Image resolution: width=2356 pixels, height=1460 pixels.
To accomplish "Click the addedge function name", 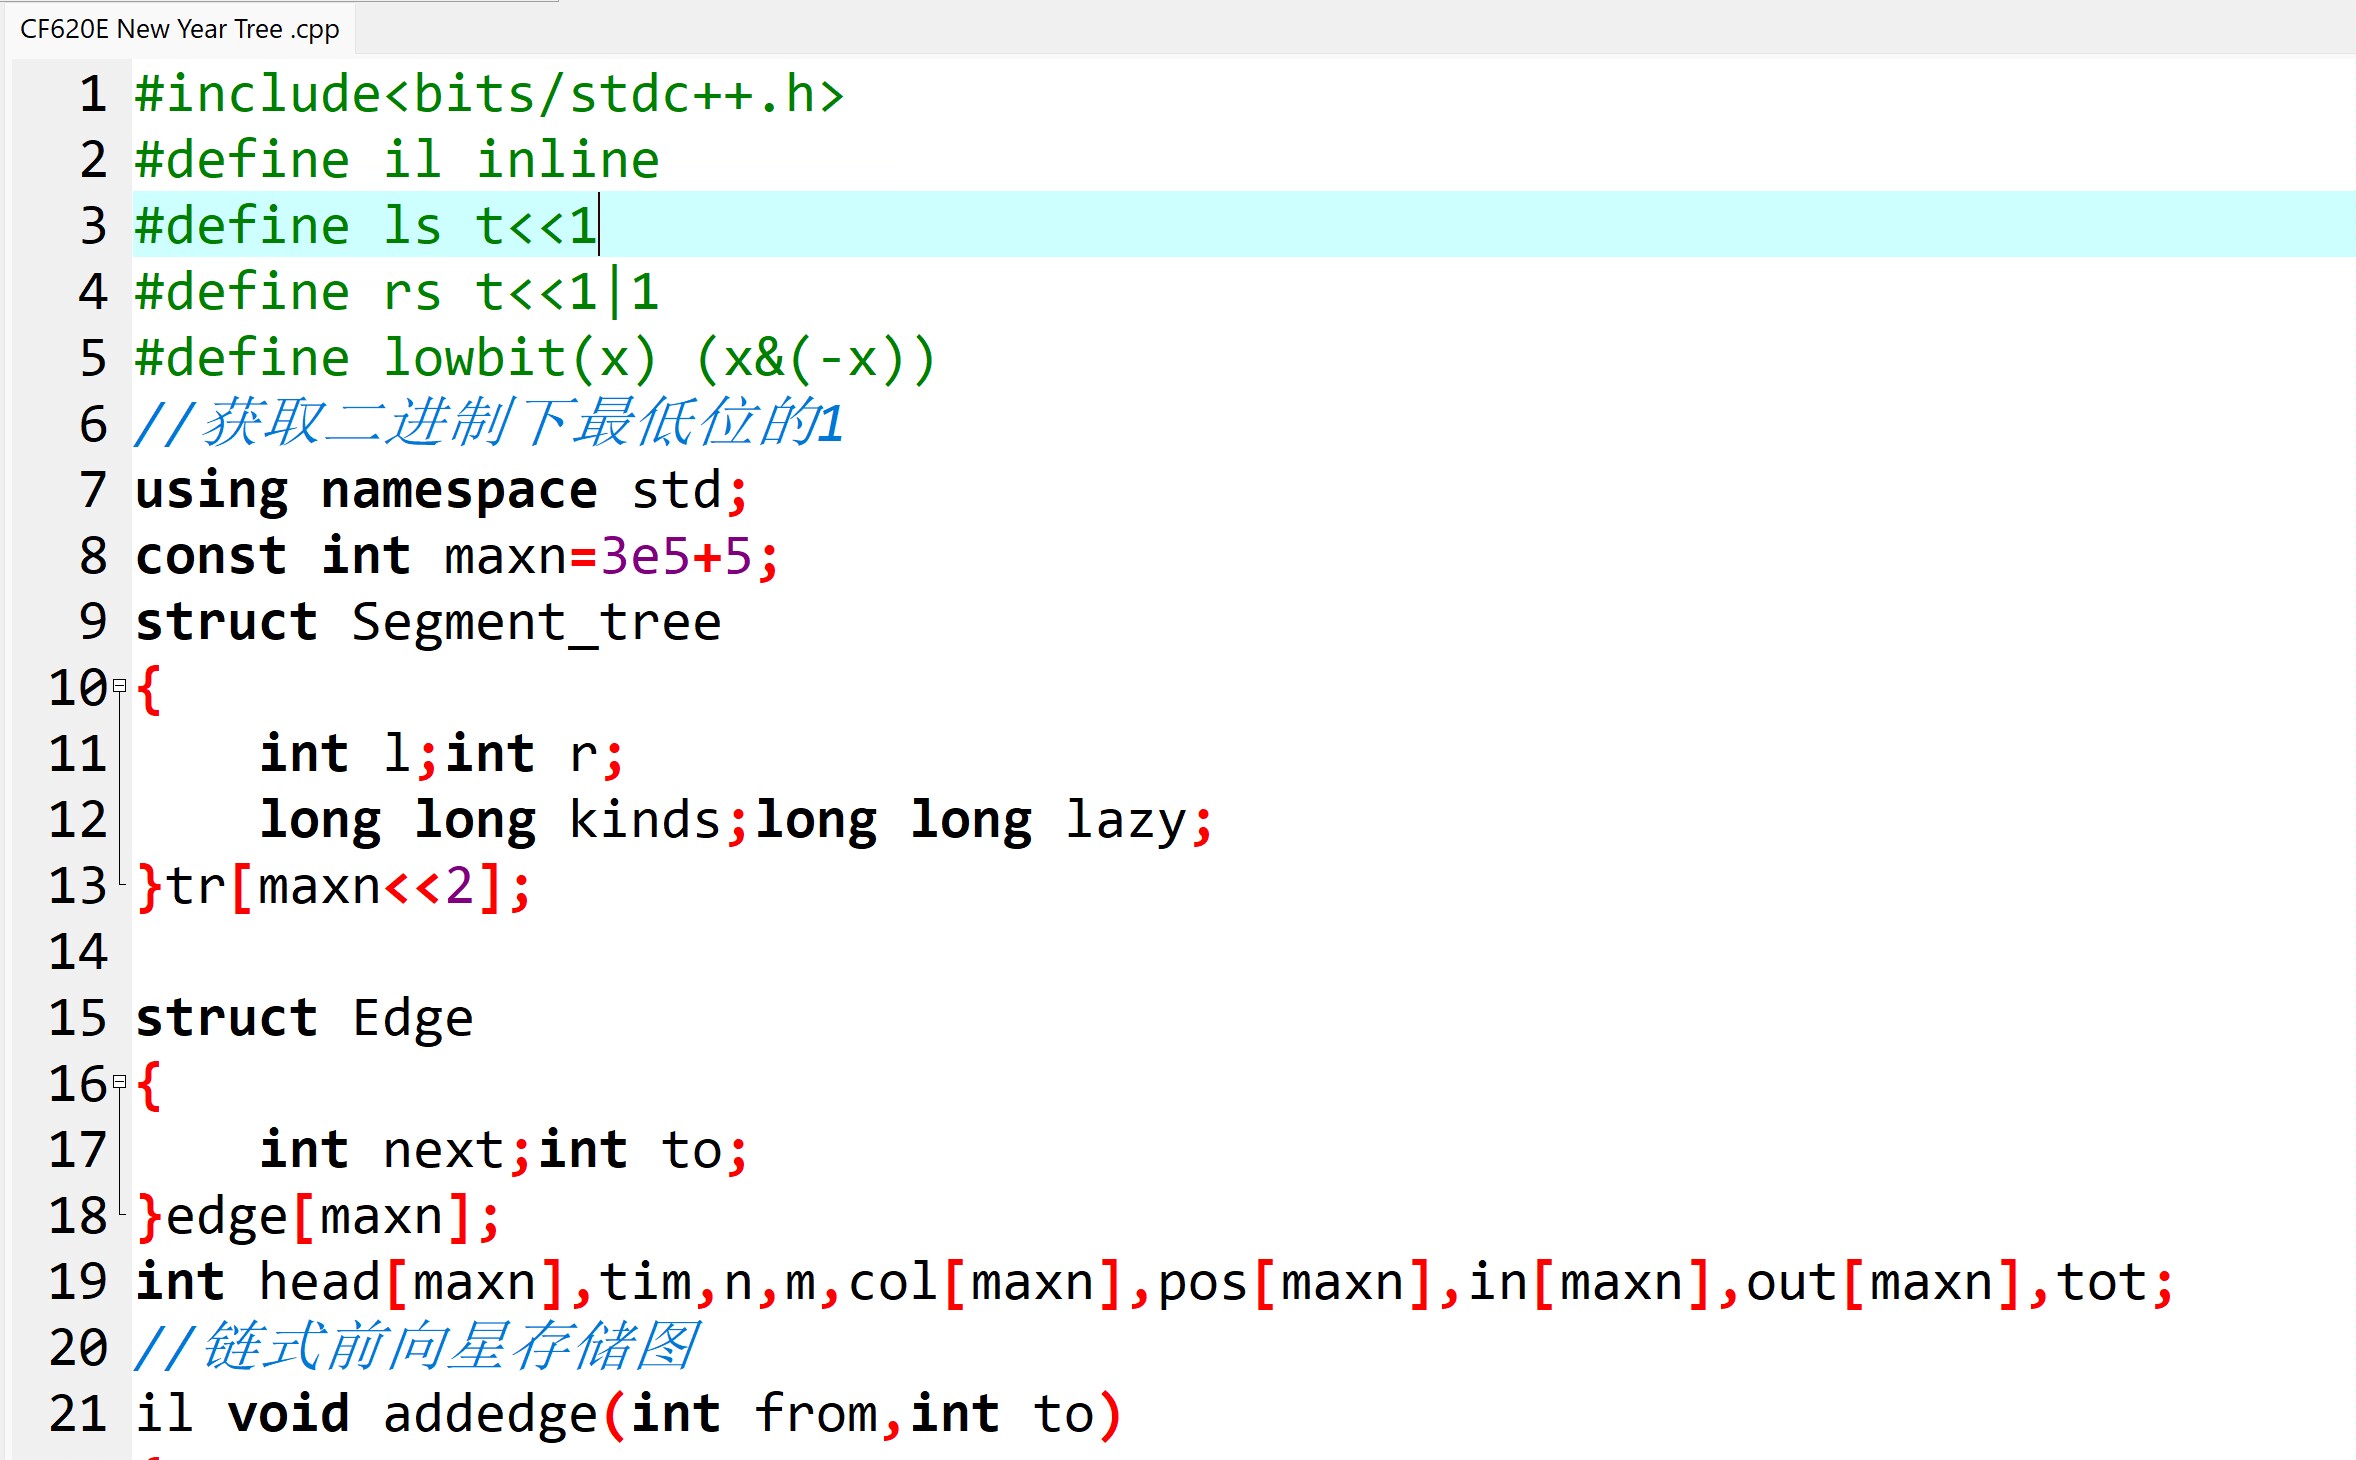I will point(490,1413).
